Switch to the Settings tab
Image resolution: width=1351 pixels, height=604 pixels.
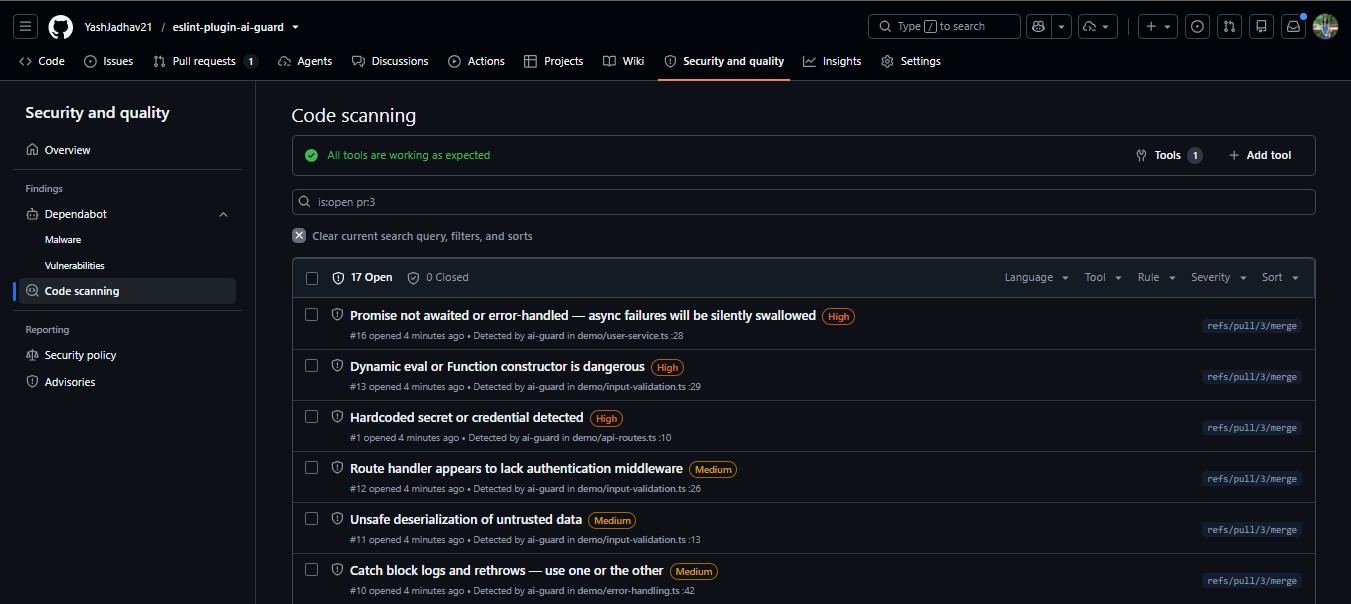click(x=911, y=61)
